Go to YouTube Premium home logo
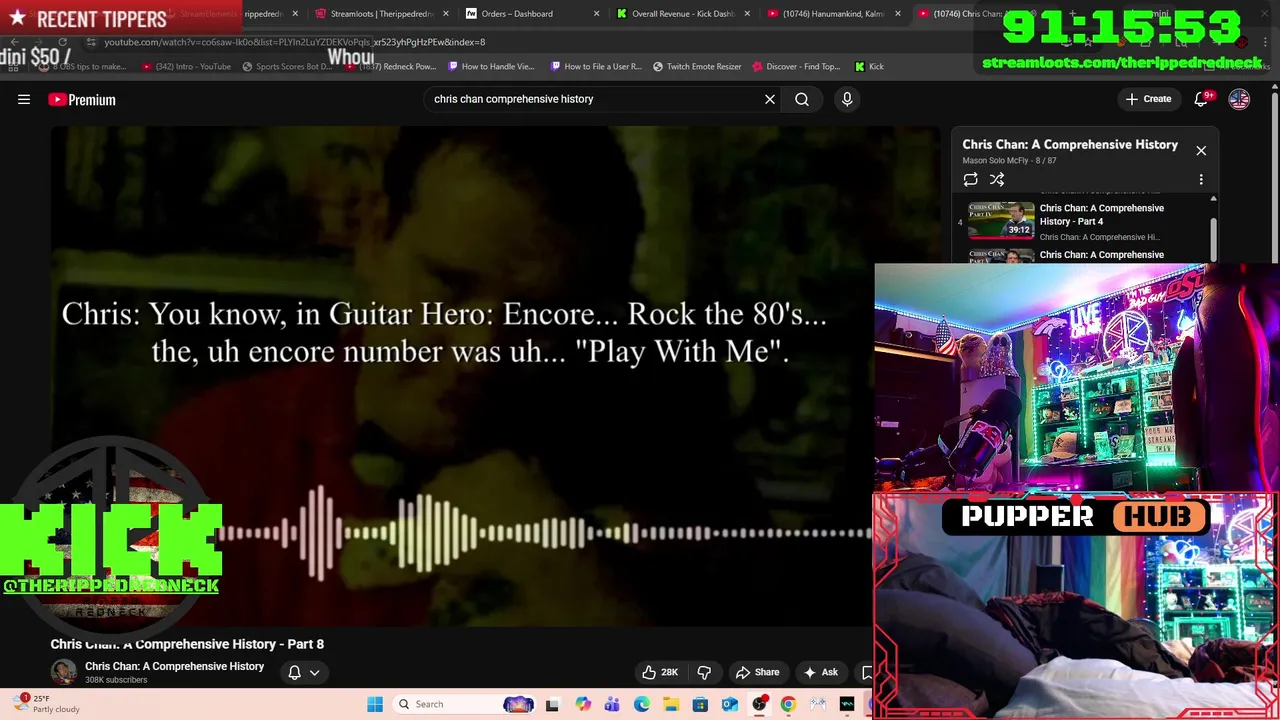Image resolution: width=1280 pixels, height=720 pixels. pyautogui.click(x=82, y=99)
